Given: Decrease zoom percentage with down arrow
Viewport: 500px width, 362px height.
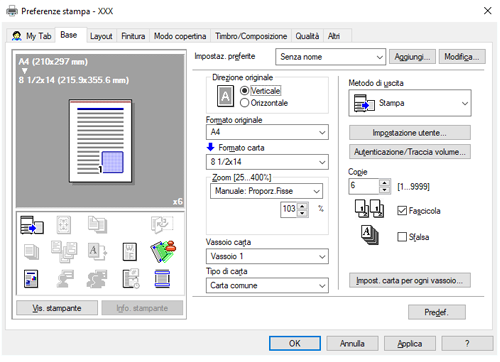Looking at the screenshot, I should click(x=302, y=213).
